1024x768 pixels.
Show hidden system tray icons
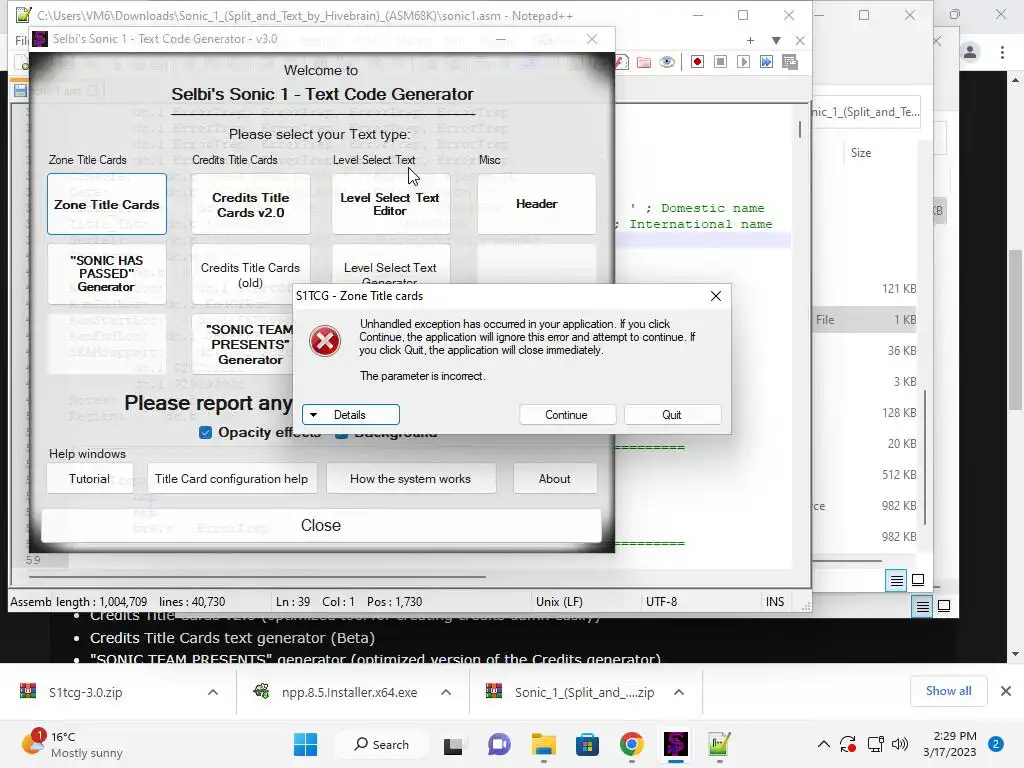coord(824,744)
